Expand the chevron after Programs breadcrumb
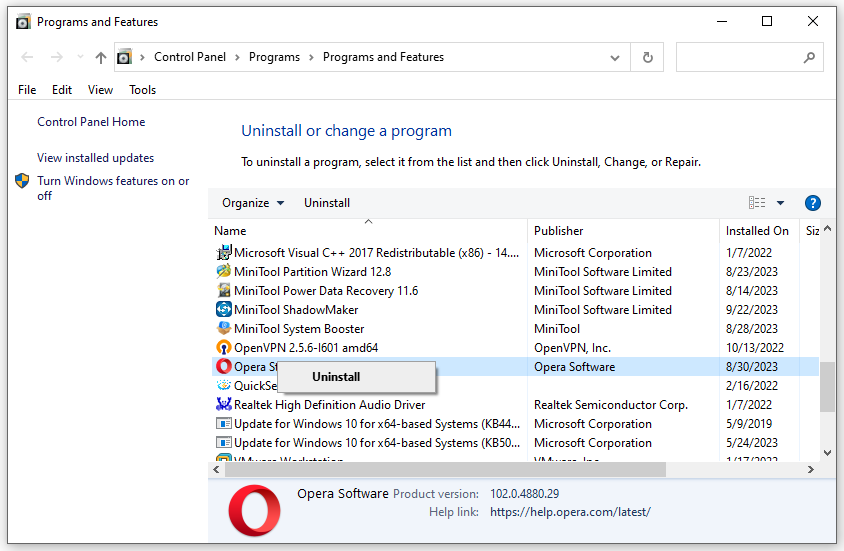The image size is (844, 551). pyautogui.click(x=311, y=57)
